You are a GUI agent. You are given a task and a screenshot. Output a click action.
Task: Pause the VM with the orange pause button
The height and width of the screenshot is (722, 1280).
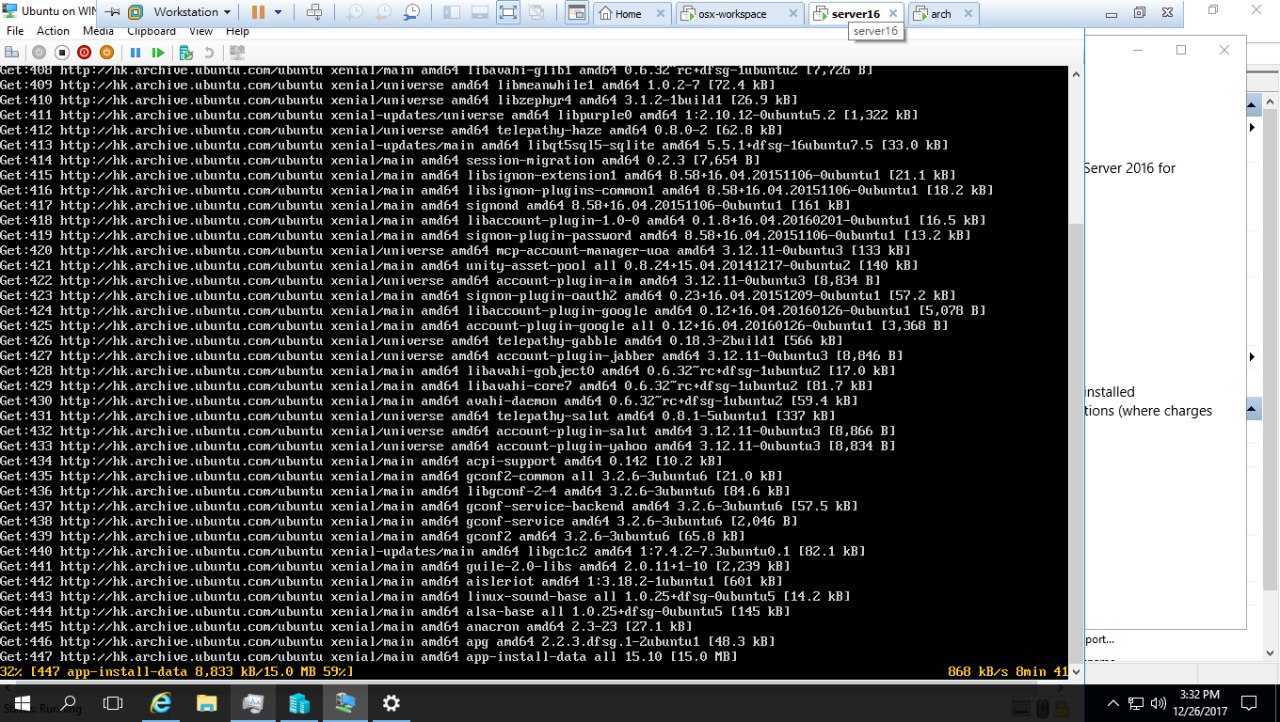point(257,12)
